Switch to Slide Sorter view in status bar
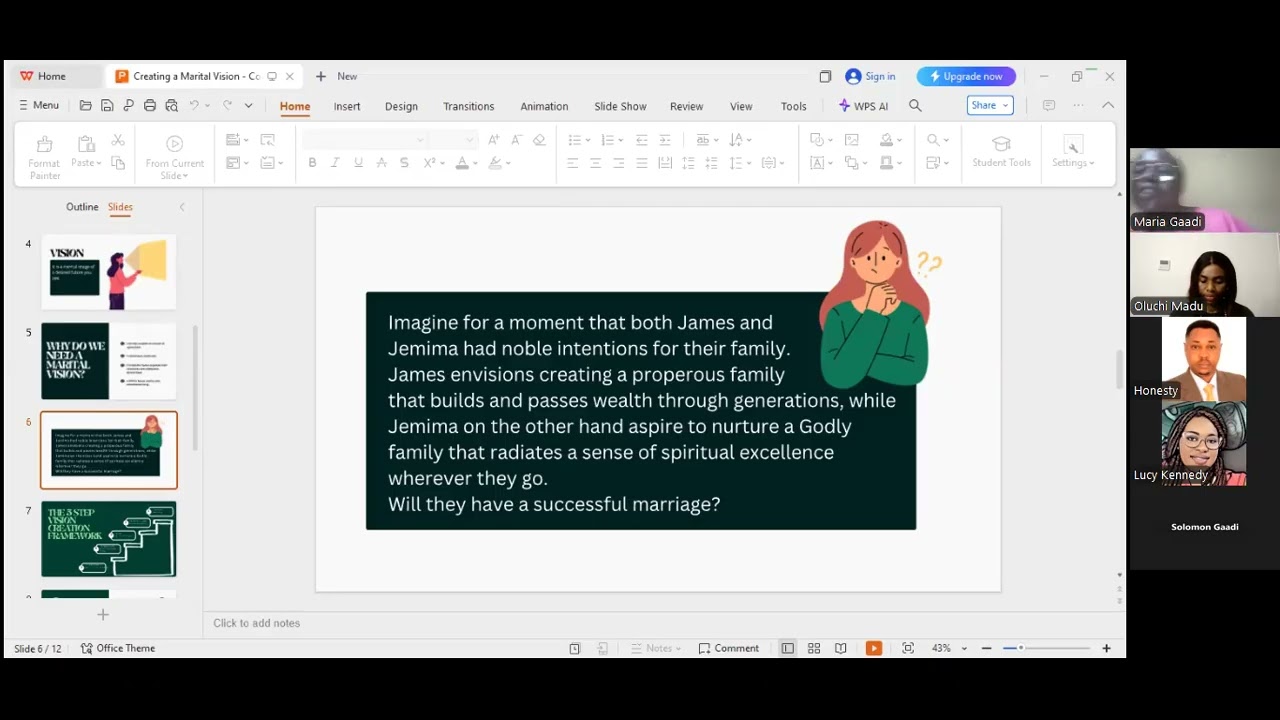The image size is (1280, 720). point(814,648)
